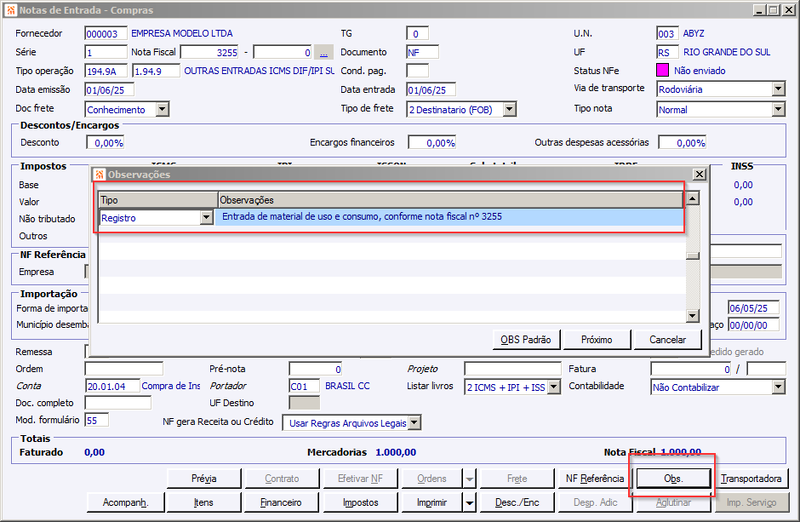
Task: Open the NF gera Receita ou Crédito dropdown
Action: (415, 422)
